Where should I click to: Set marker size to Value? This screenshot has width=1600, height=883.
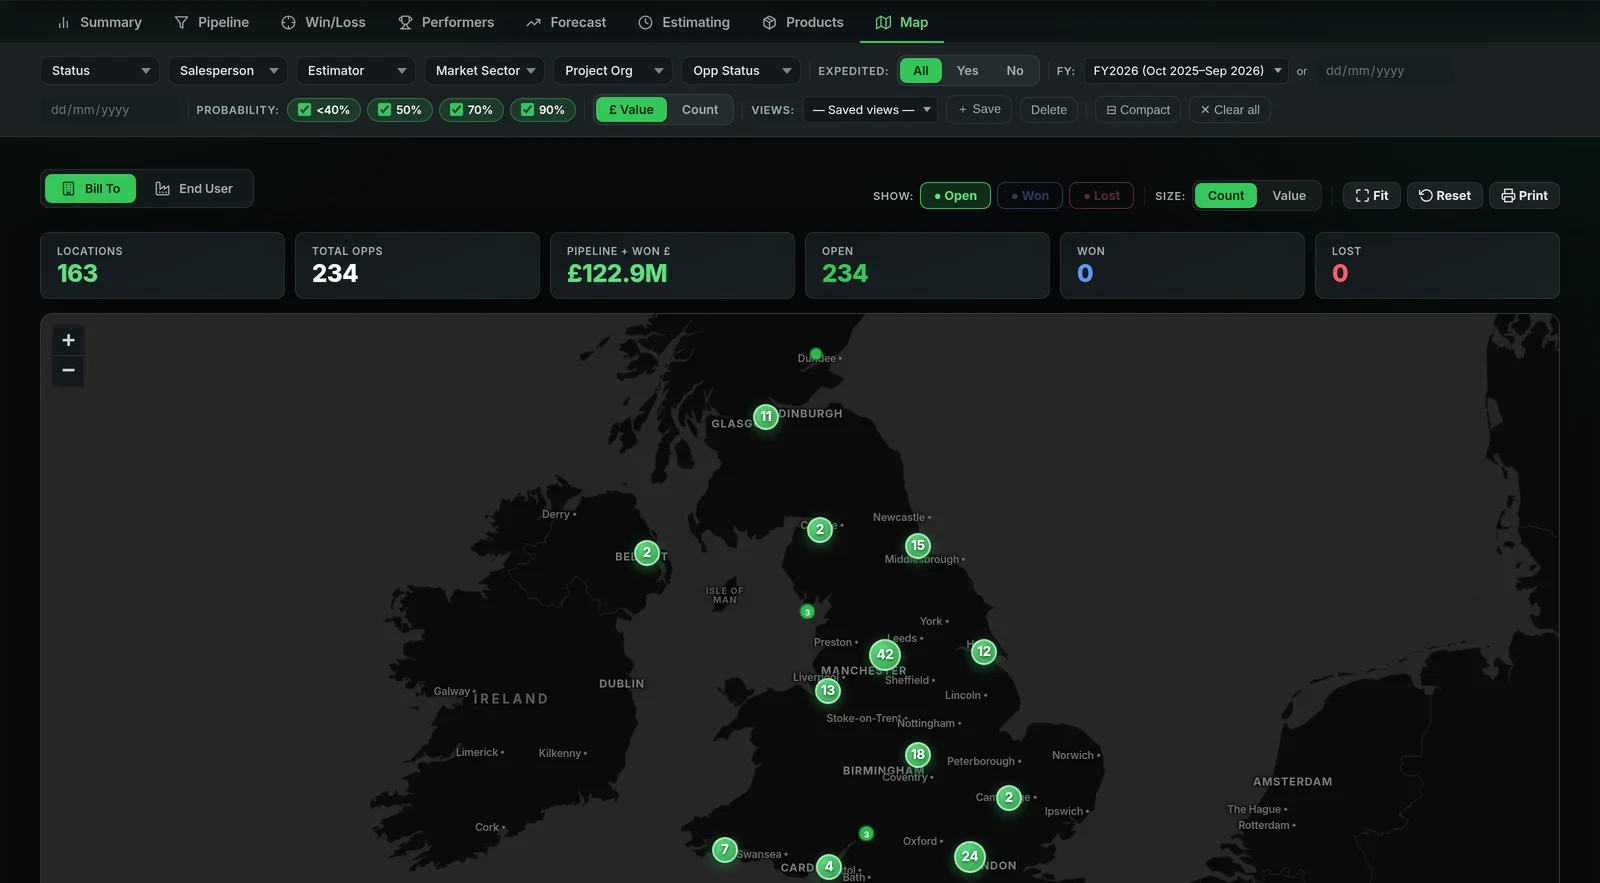click(1289, 196)
